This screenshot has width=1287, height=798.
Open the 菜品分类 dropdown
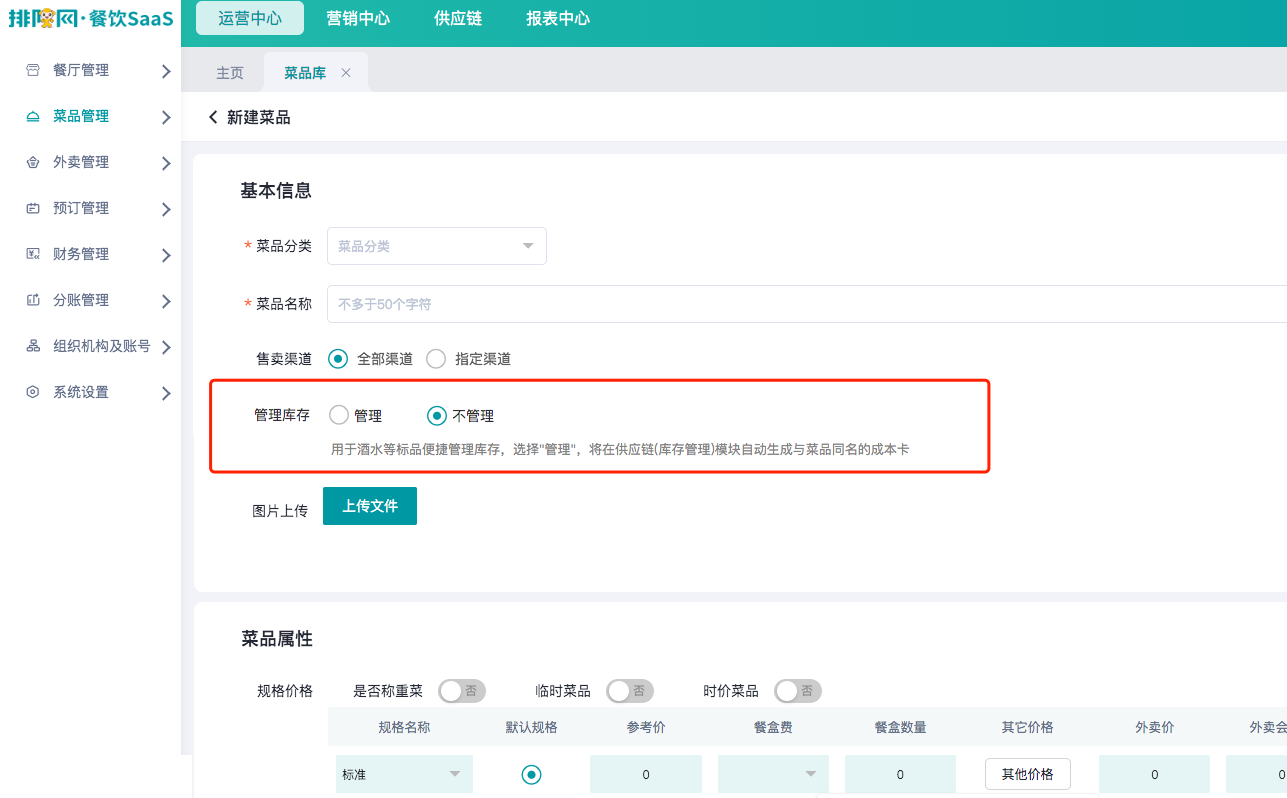pyautogui.click(x=437, y=246)
